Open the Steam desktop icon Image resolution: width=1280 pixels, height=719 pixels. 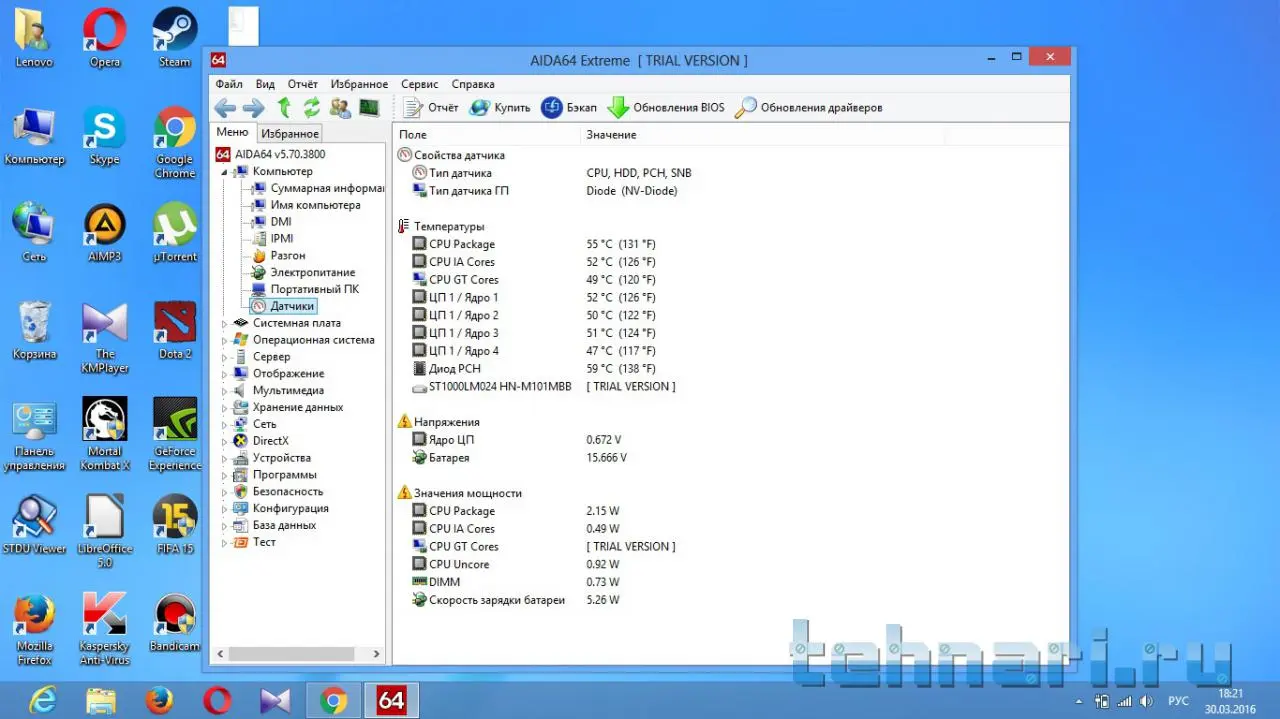[x=175, y=37]
